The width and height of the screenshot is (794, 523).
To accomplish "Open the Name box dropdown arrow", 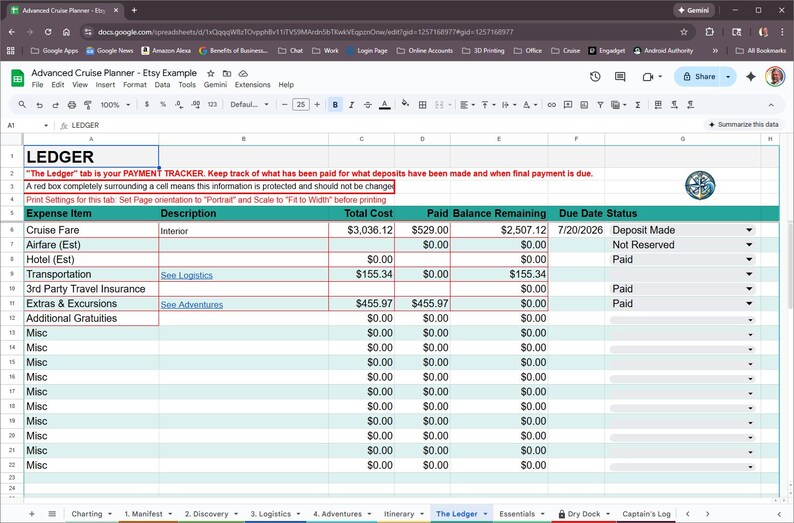I will [46, 125].
